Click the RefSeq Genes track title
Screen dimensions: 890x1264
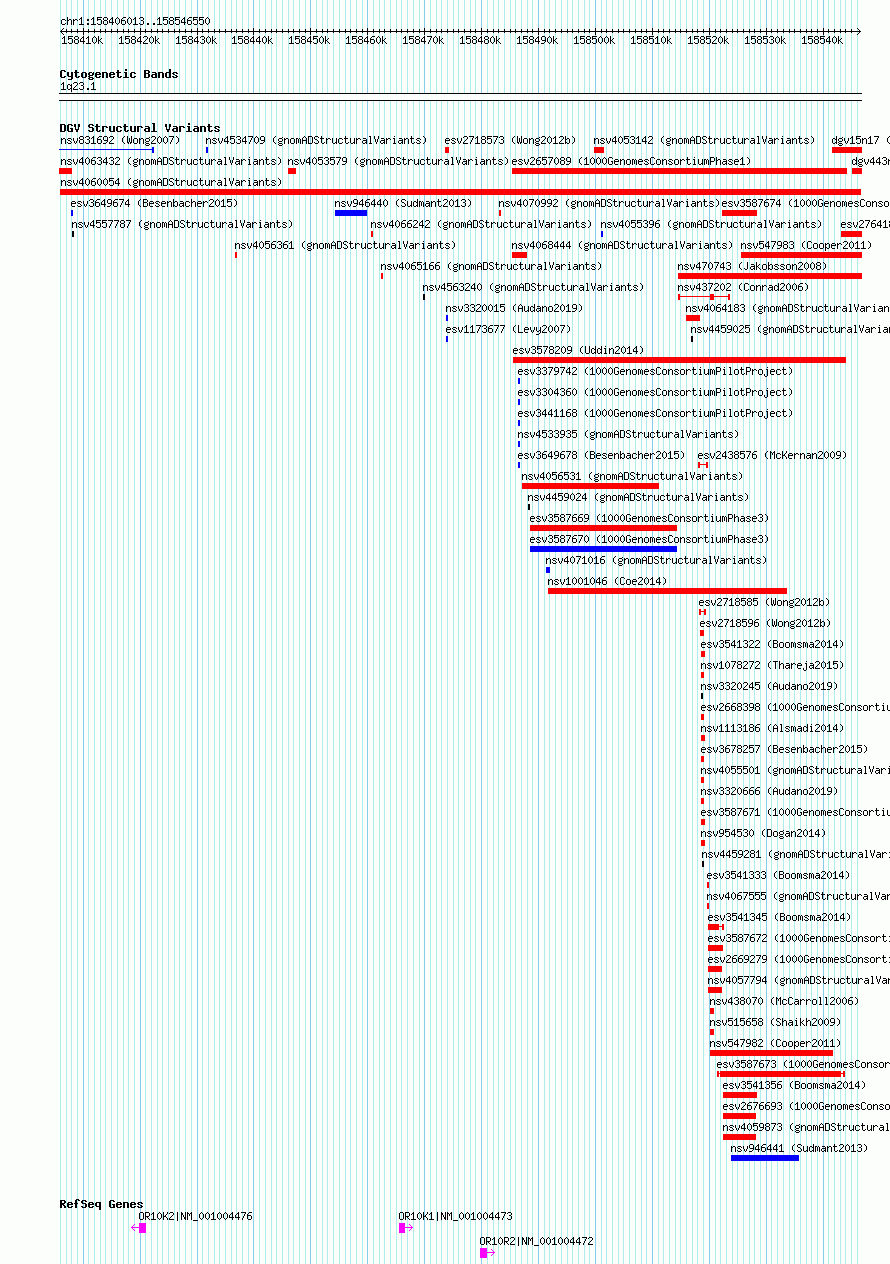(101, 1204)
